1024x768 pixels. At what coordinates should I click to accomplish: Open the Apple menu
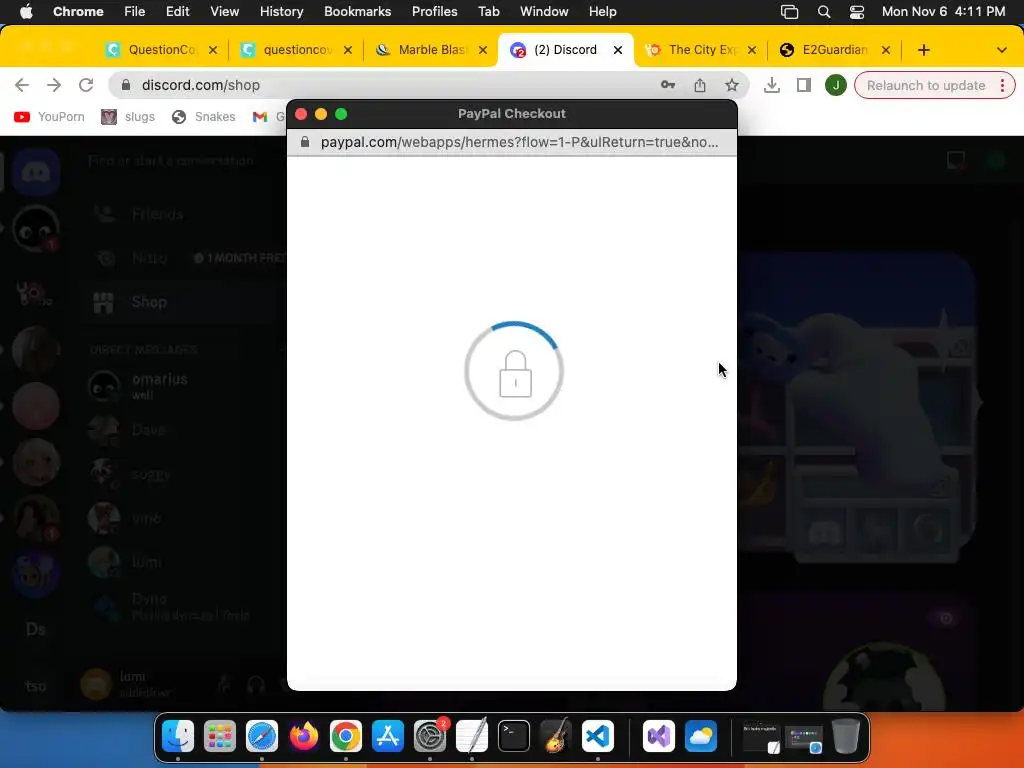(x=26, y=12)
